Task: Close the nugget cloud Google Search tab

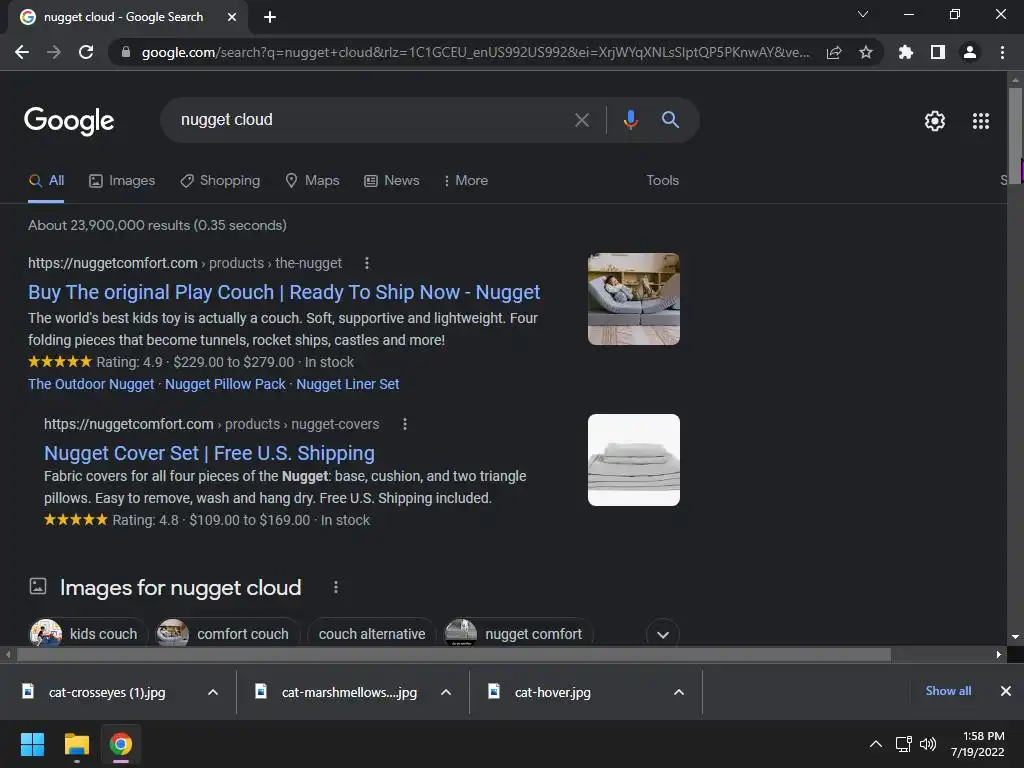Action: tap(232, 18)
